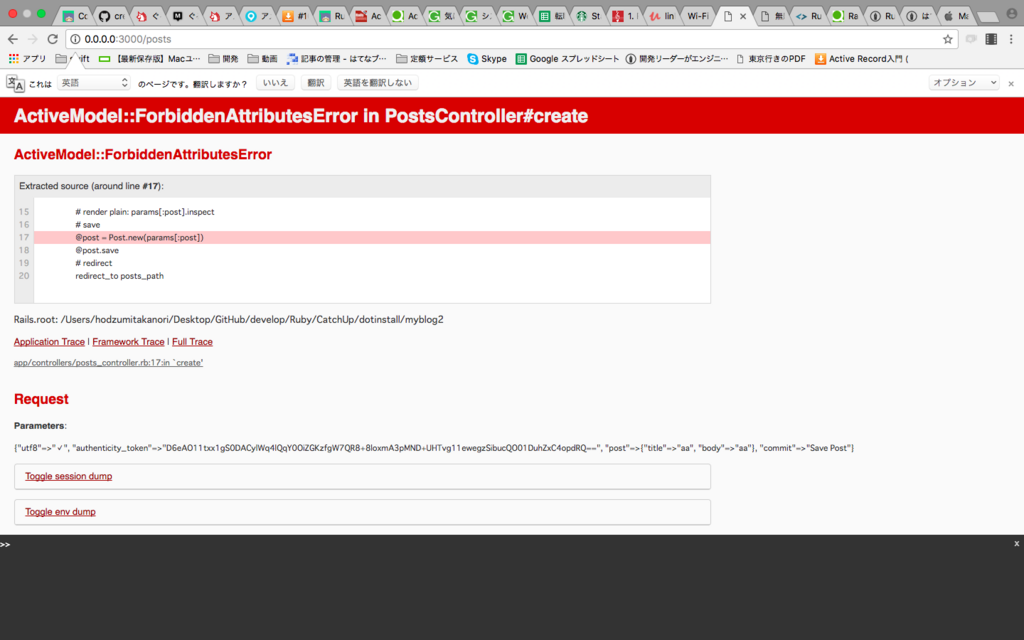
Task: Open the Full Trace link
Action: 192,341
